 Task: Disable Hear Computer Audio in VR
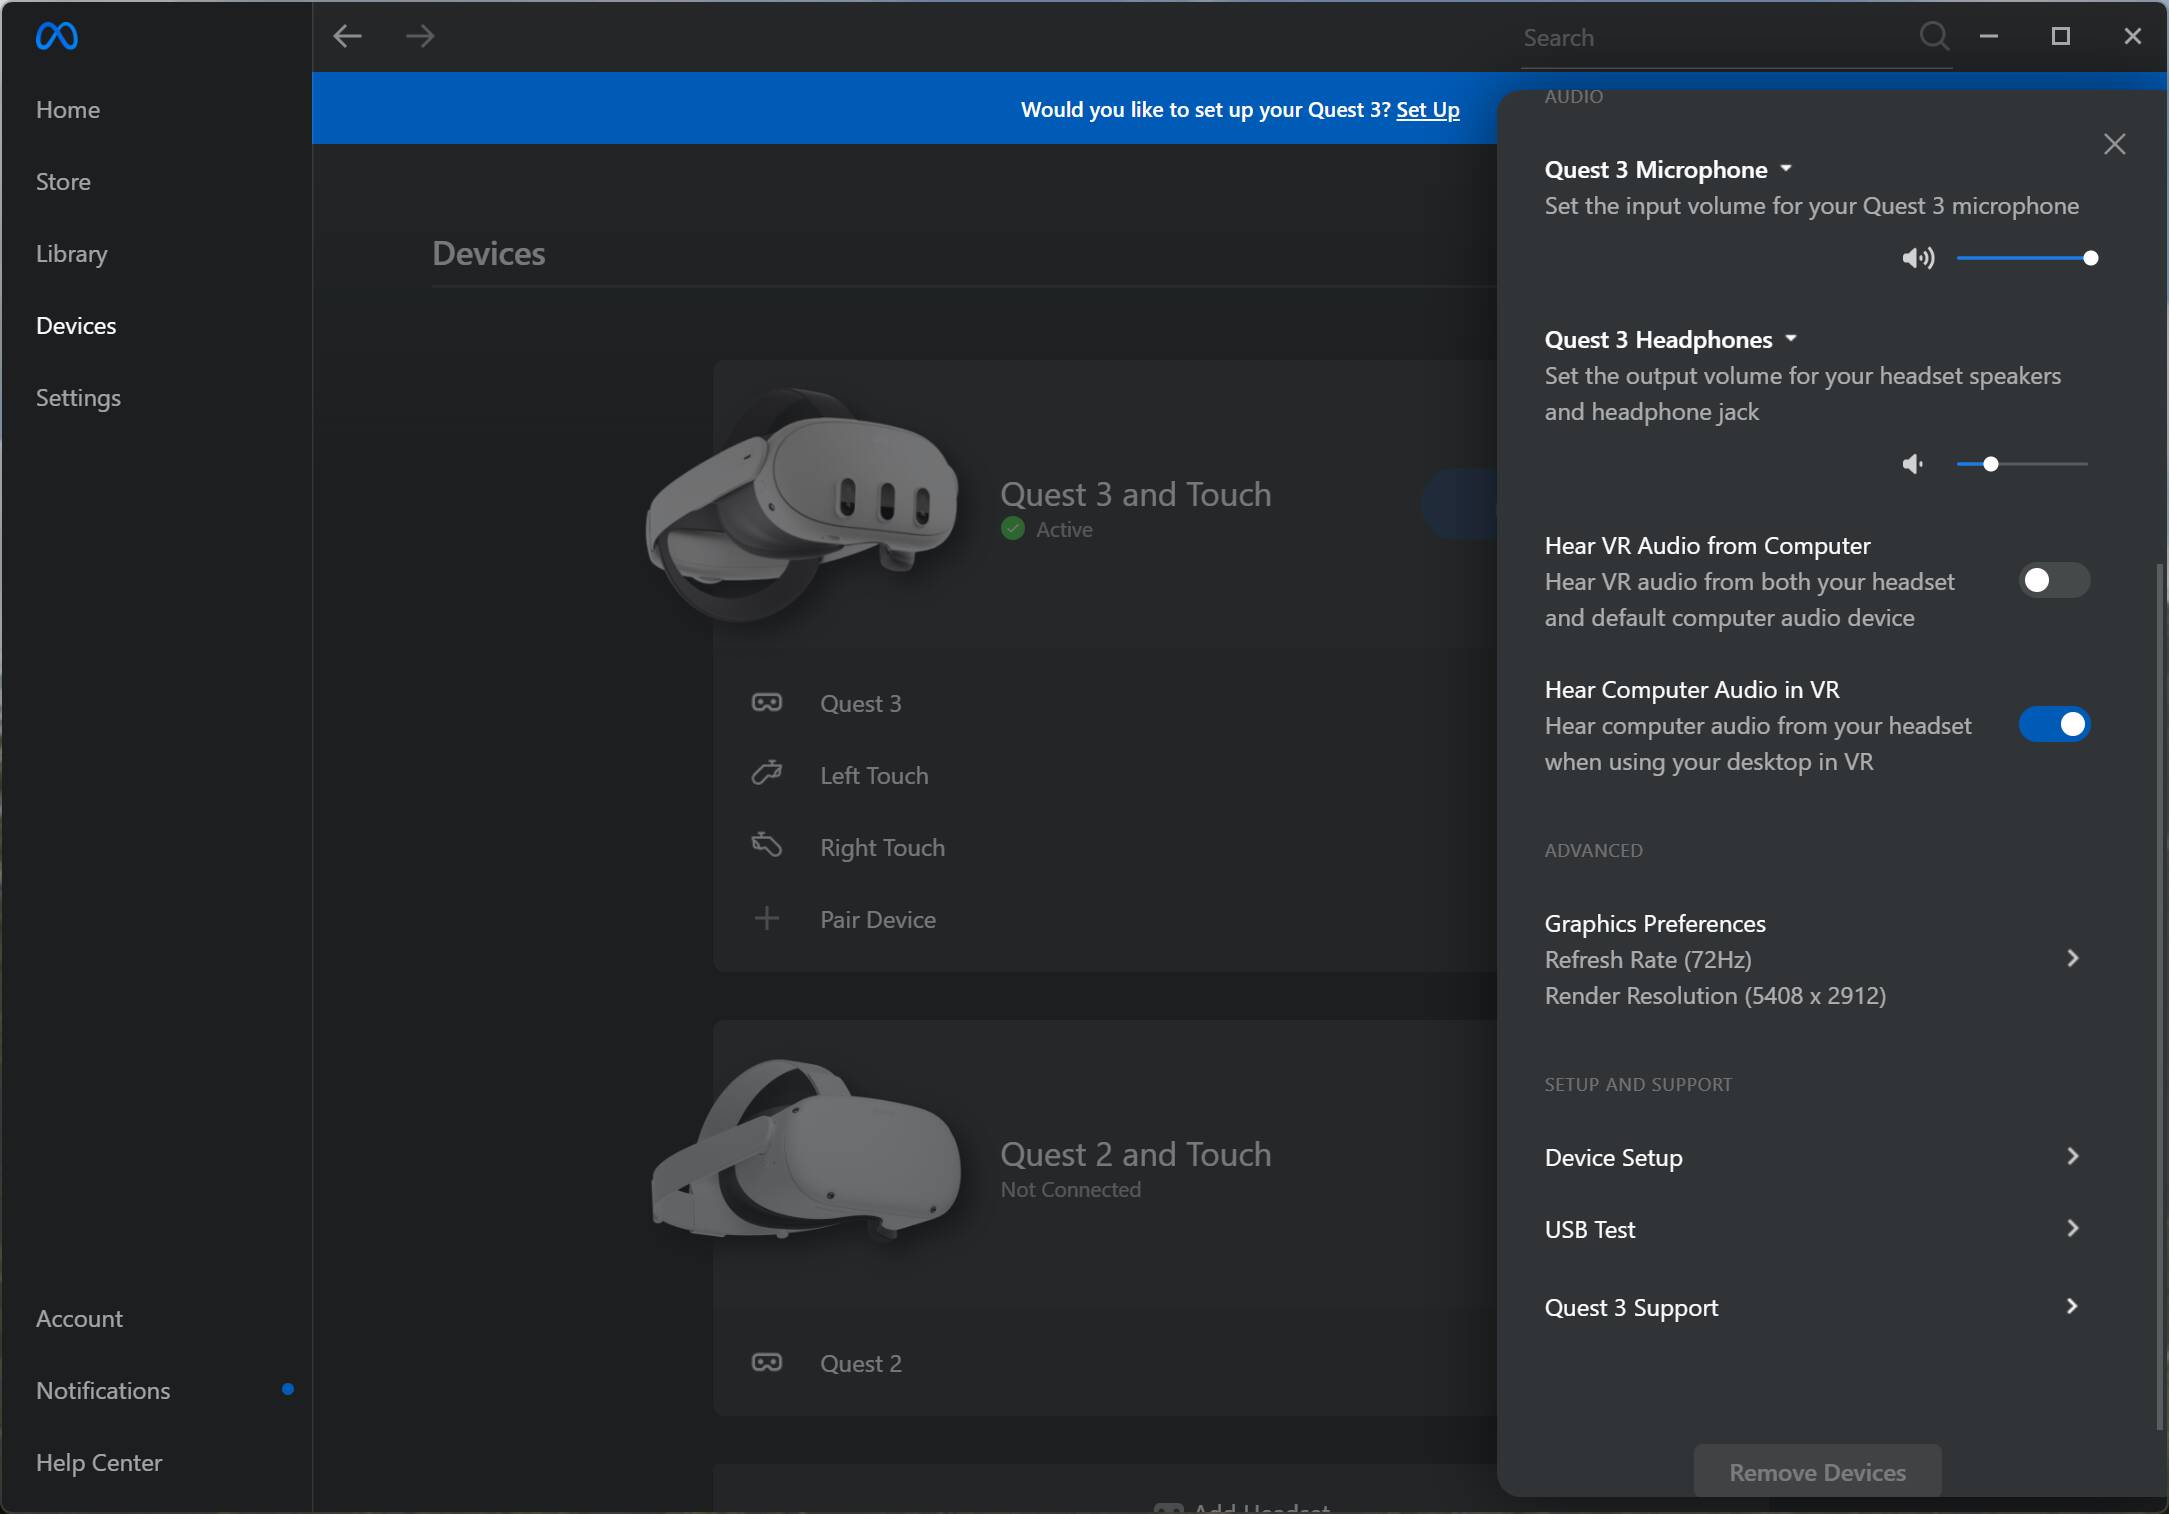pos(2054,724)
